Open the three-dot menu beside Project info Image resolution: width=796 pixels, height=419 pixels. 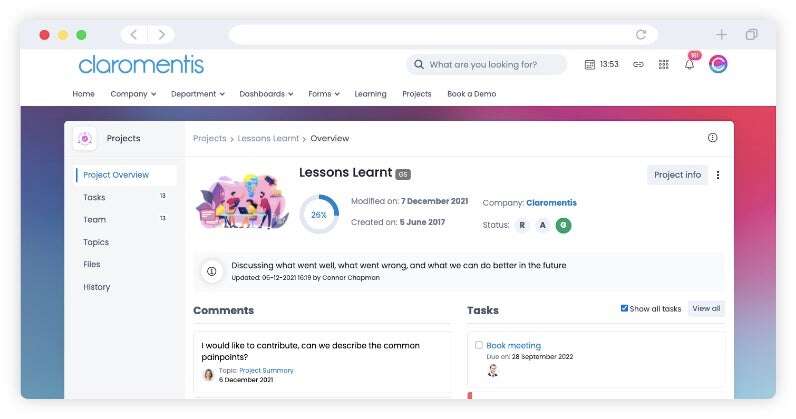[x=718, y=175]
